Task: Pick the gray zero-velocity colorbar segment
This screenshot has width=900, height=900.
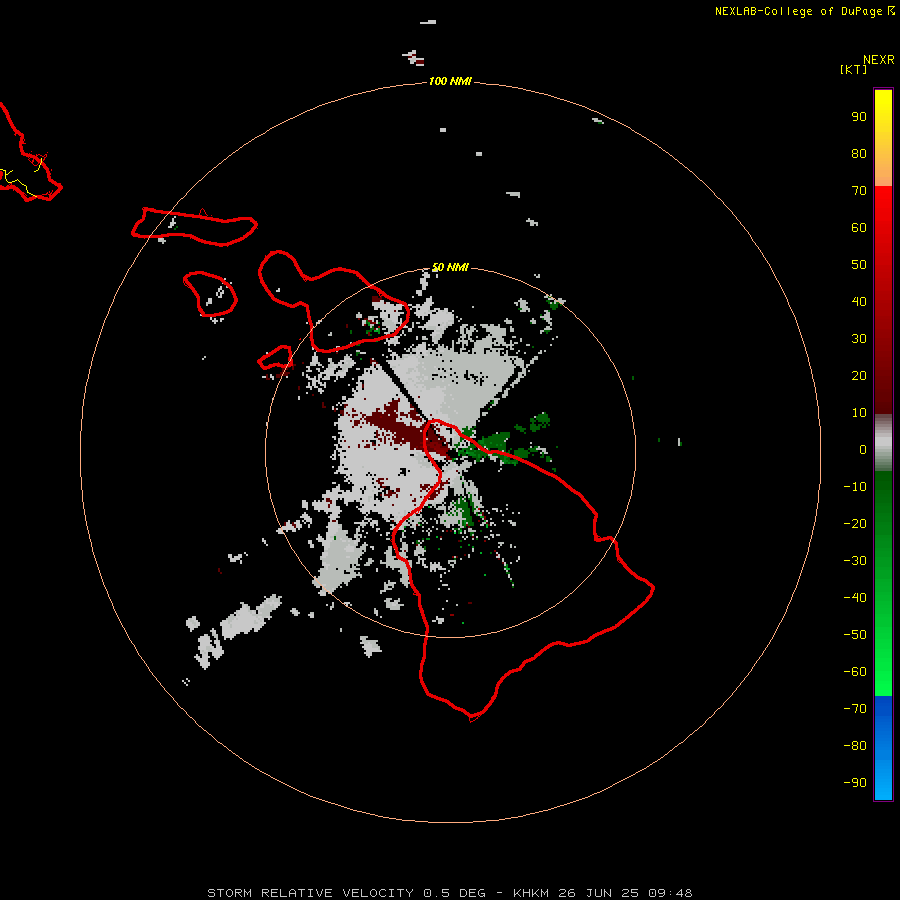Action: tap(883, 443)
